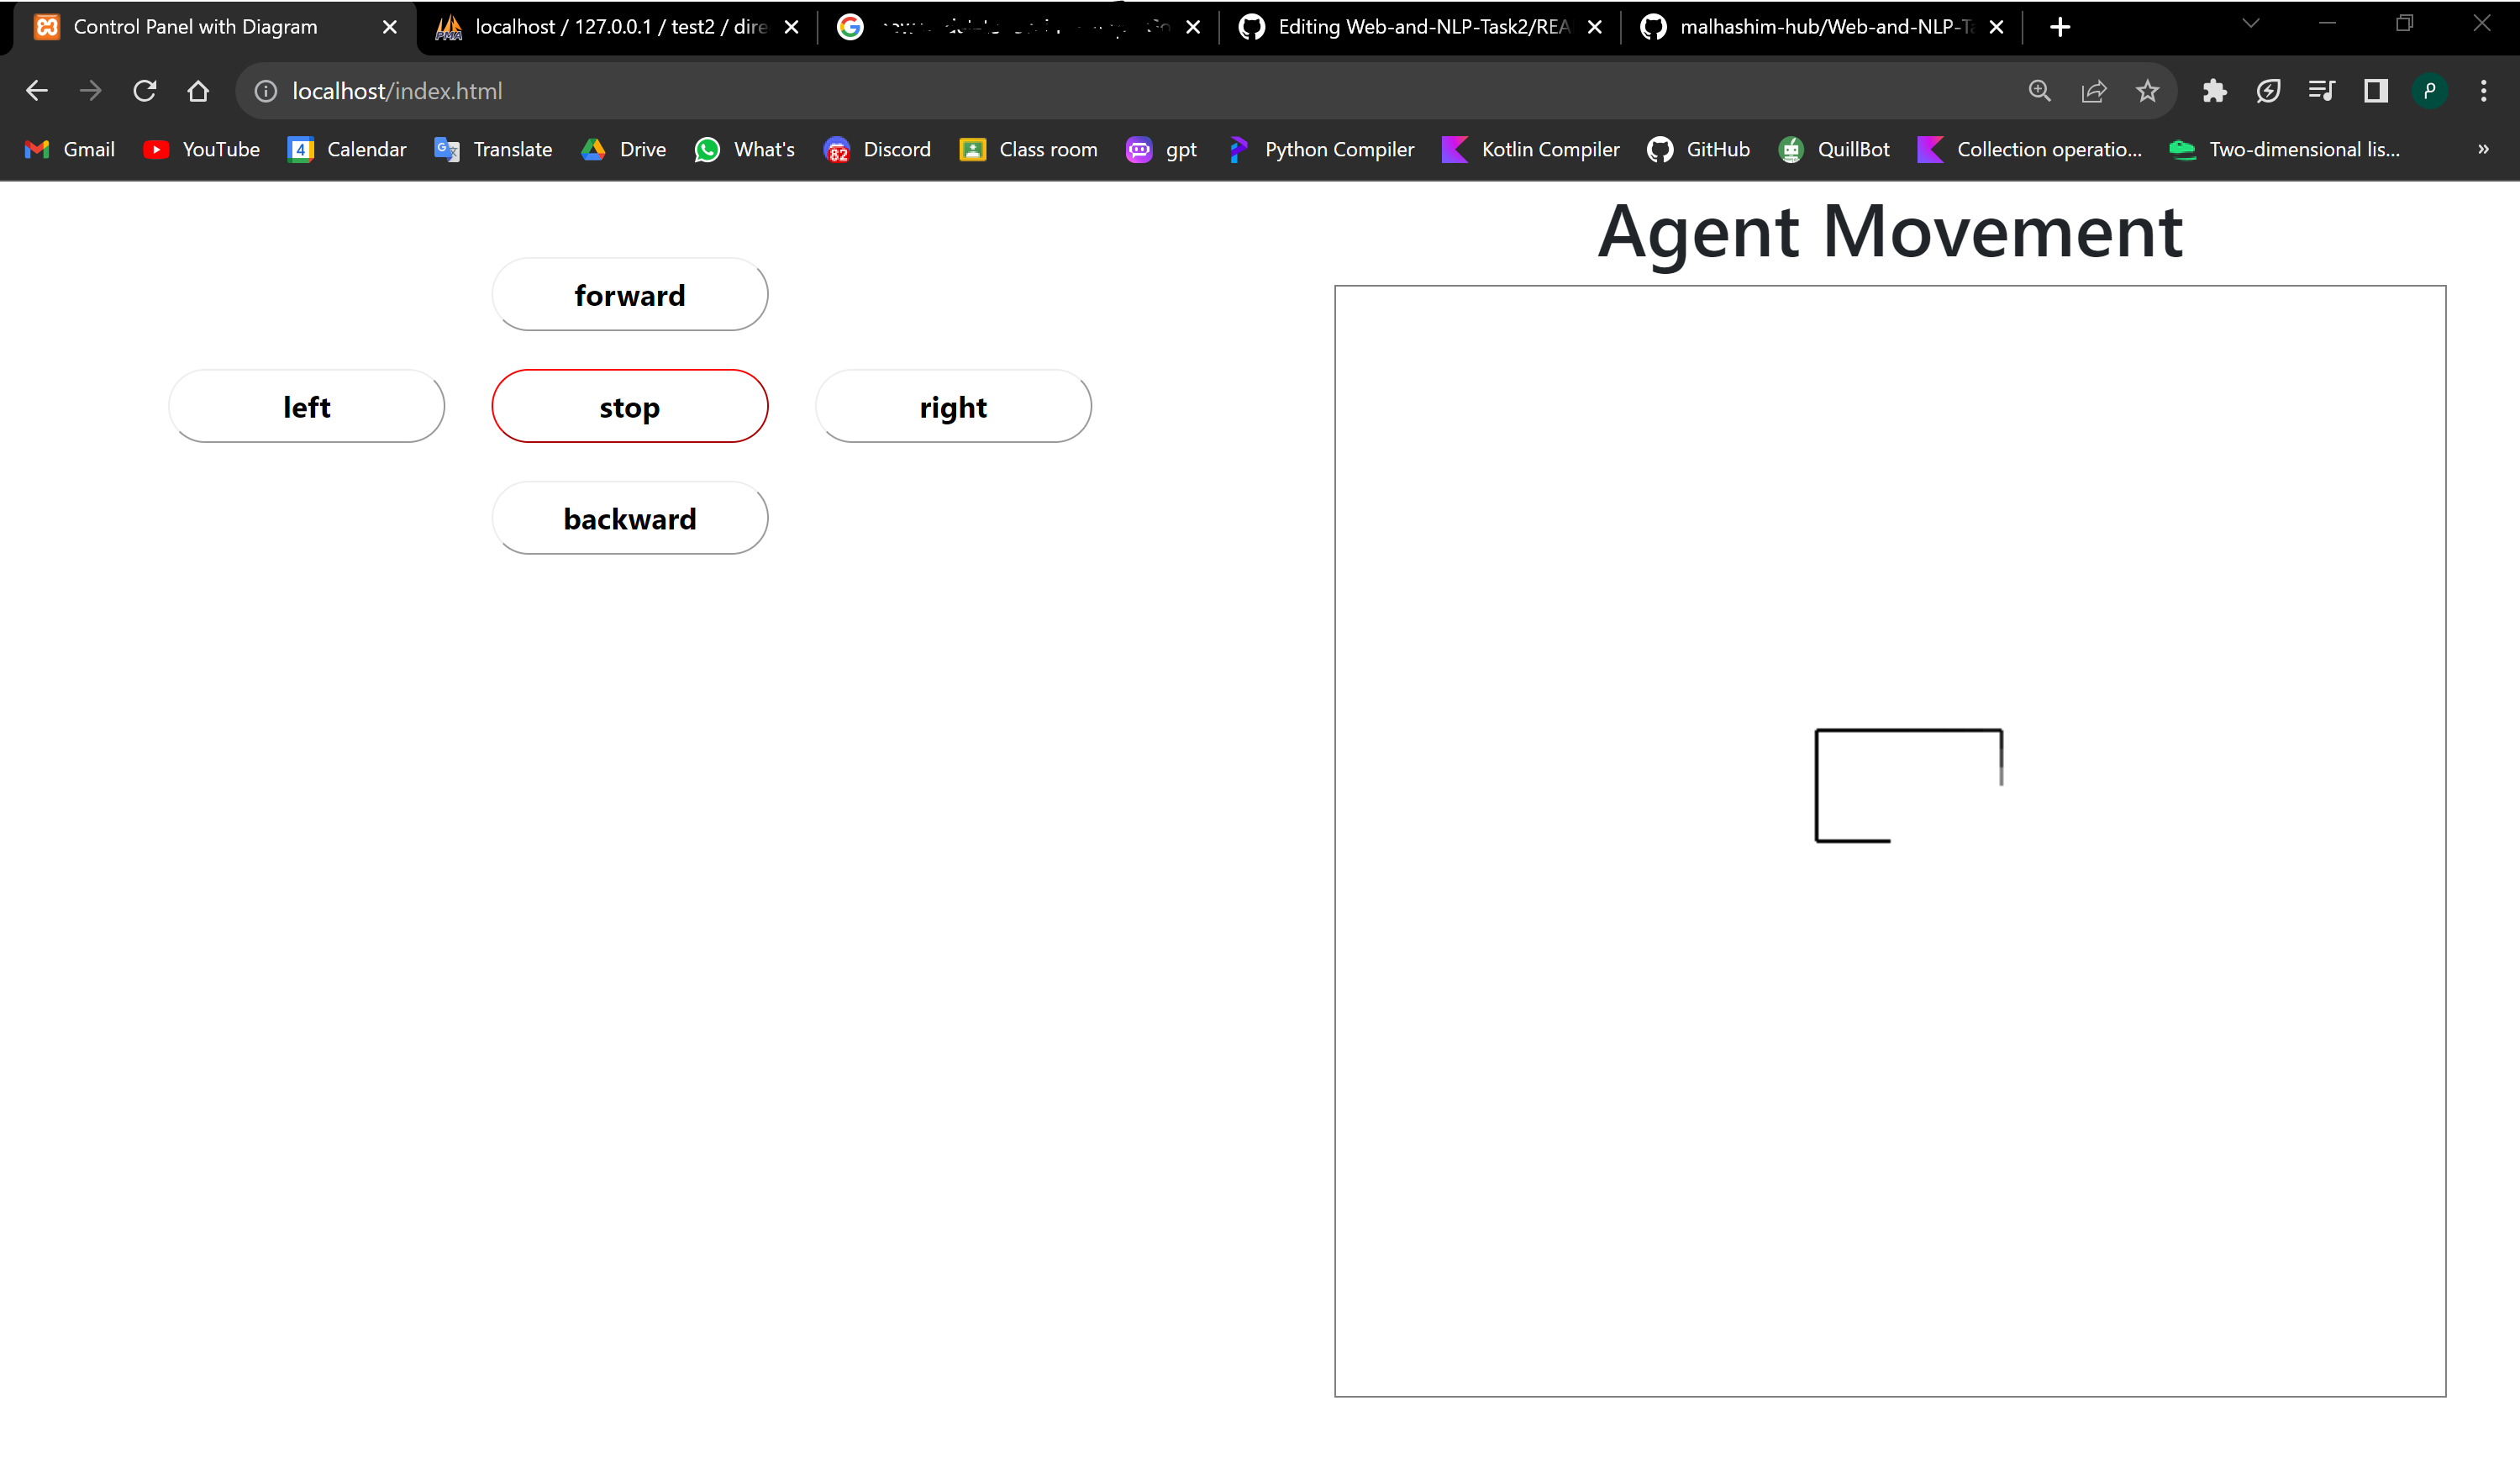Open the hidden bookmarks overflow chevron

pos(2482,149)
